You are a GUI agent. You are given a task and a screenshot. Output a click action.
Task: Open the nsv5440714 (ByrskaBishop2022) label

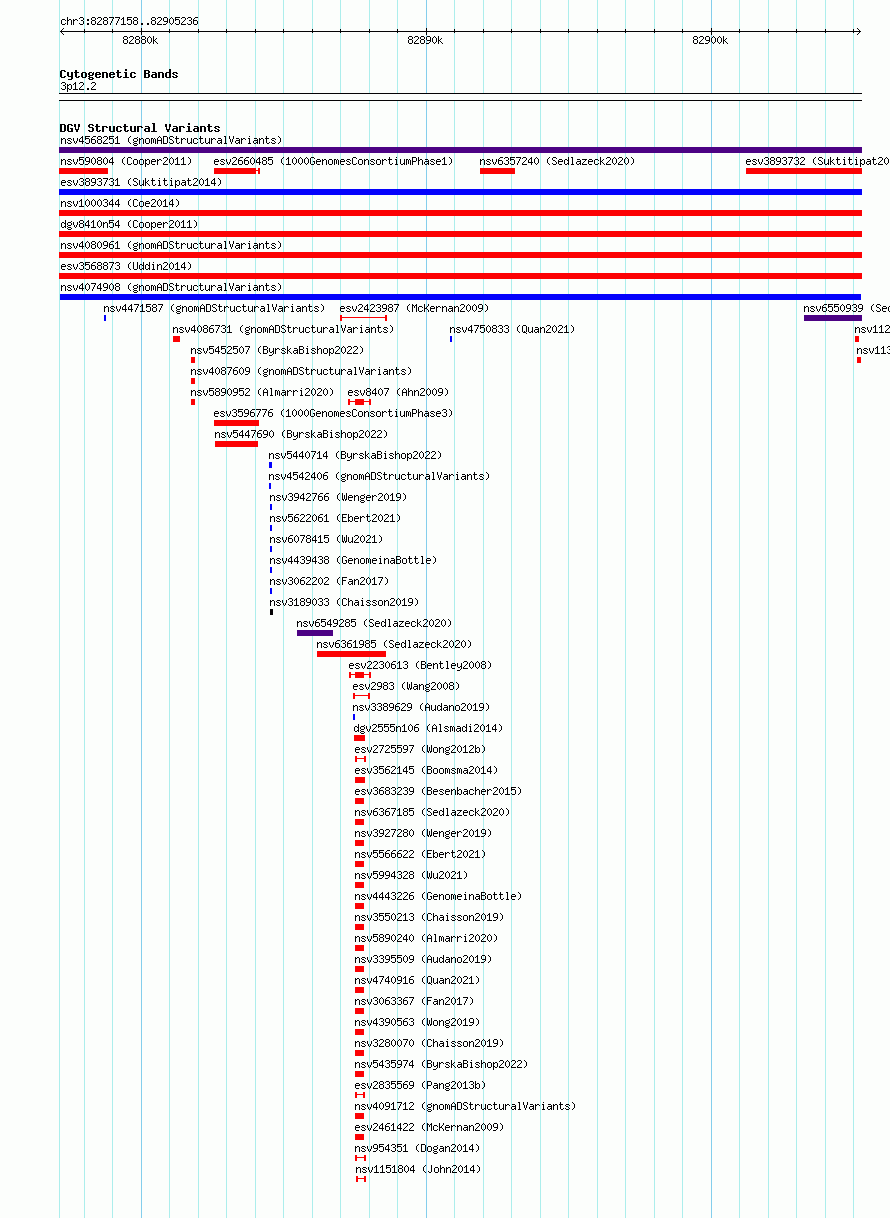click(x=355, y=455)
